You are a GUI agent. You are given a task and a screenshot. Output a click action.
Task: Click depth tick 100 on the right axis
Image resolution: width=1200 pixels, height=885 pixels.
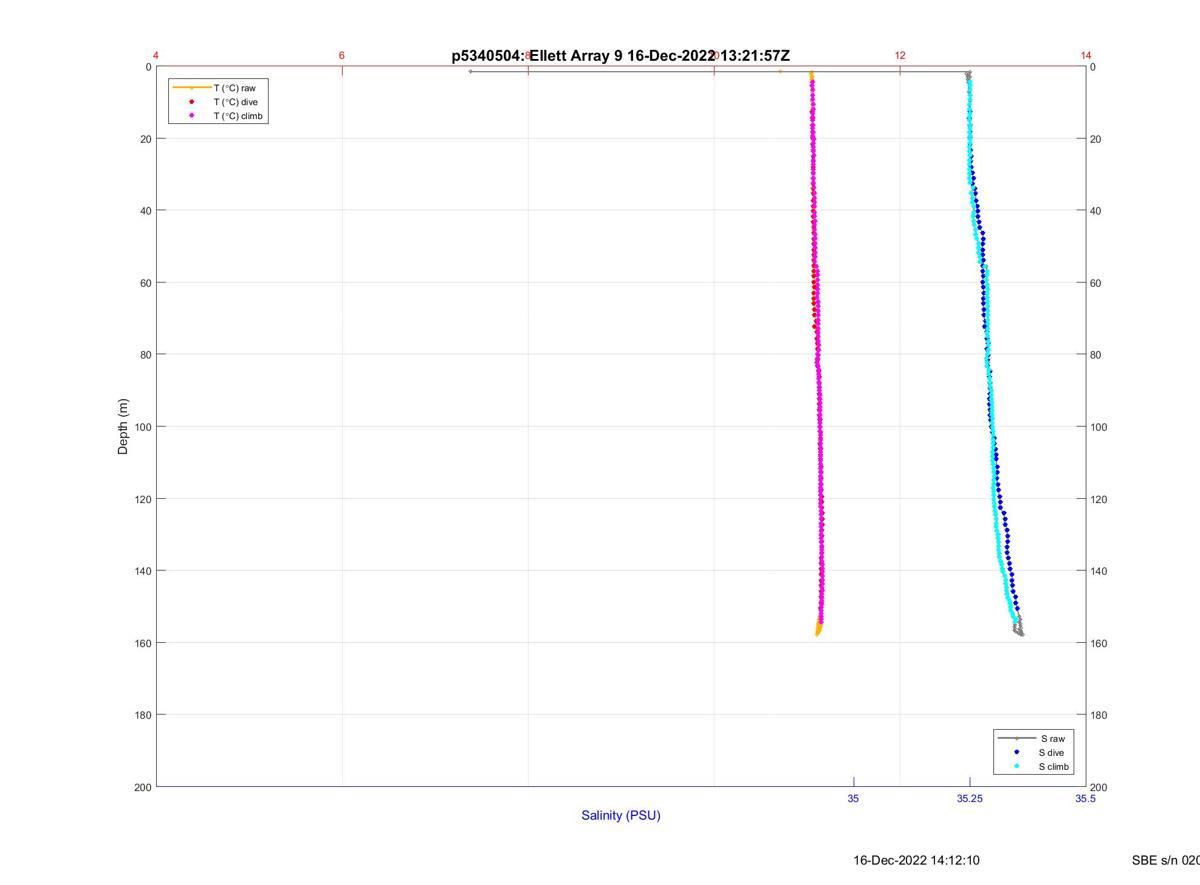(1099, 427)
